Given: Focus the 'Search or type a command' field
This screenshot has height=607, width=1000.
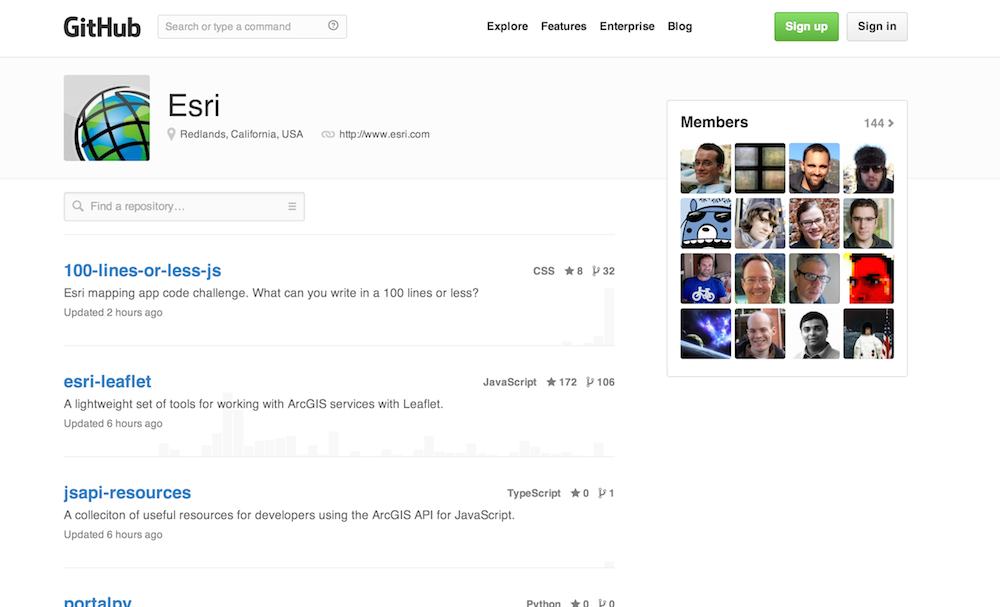Looking at the screenshot, I should click(x=252, y=27).
